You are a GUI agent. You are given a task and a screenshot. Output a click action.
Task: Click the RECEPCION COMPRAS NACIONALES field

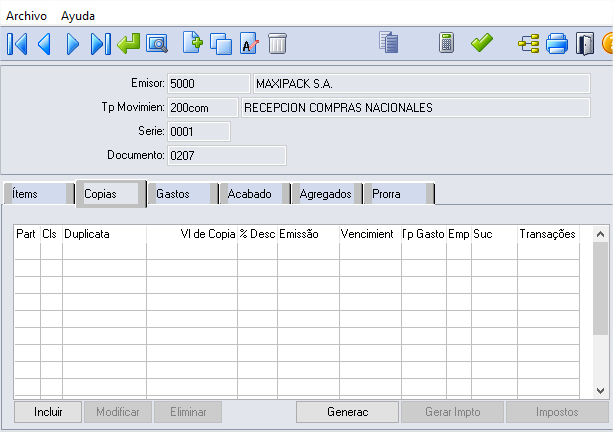[416, 108]
